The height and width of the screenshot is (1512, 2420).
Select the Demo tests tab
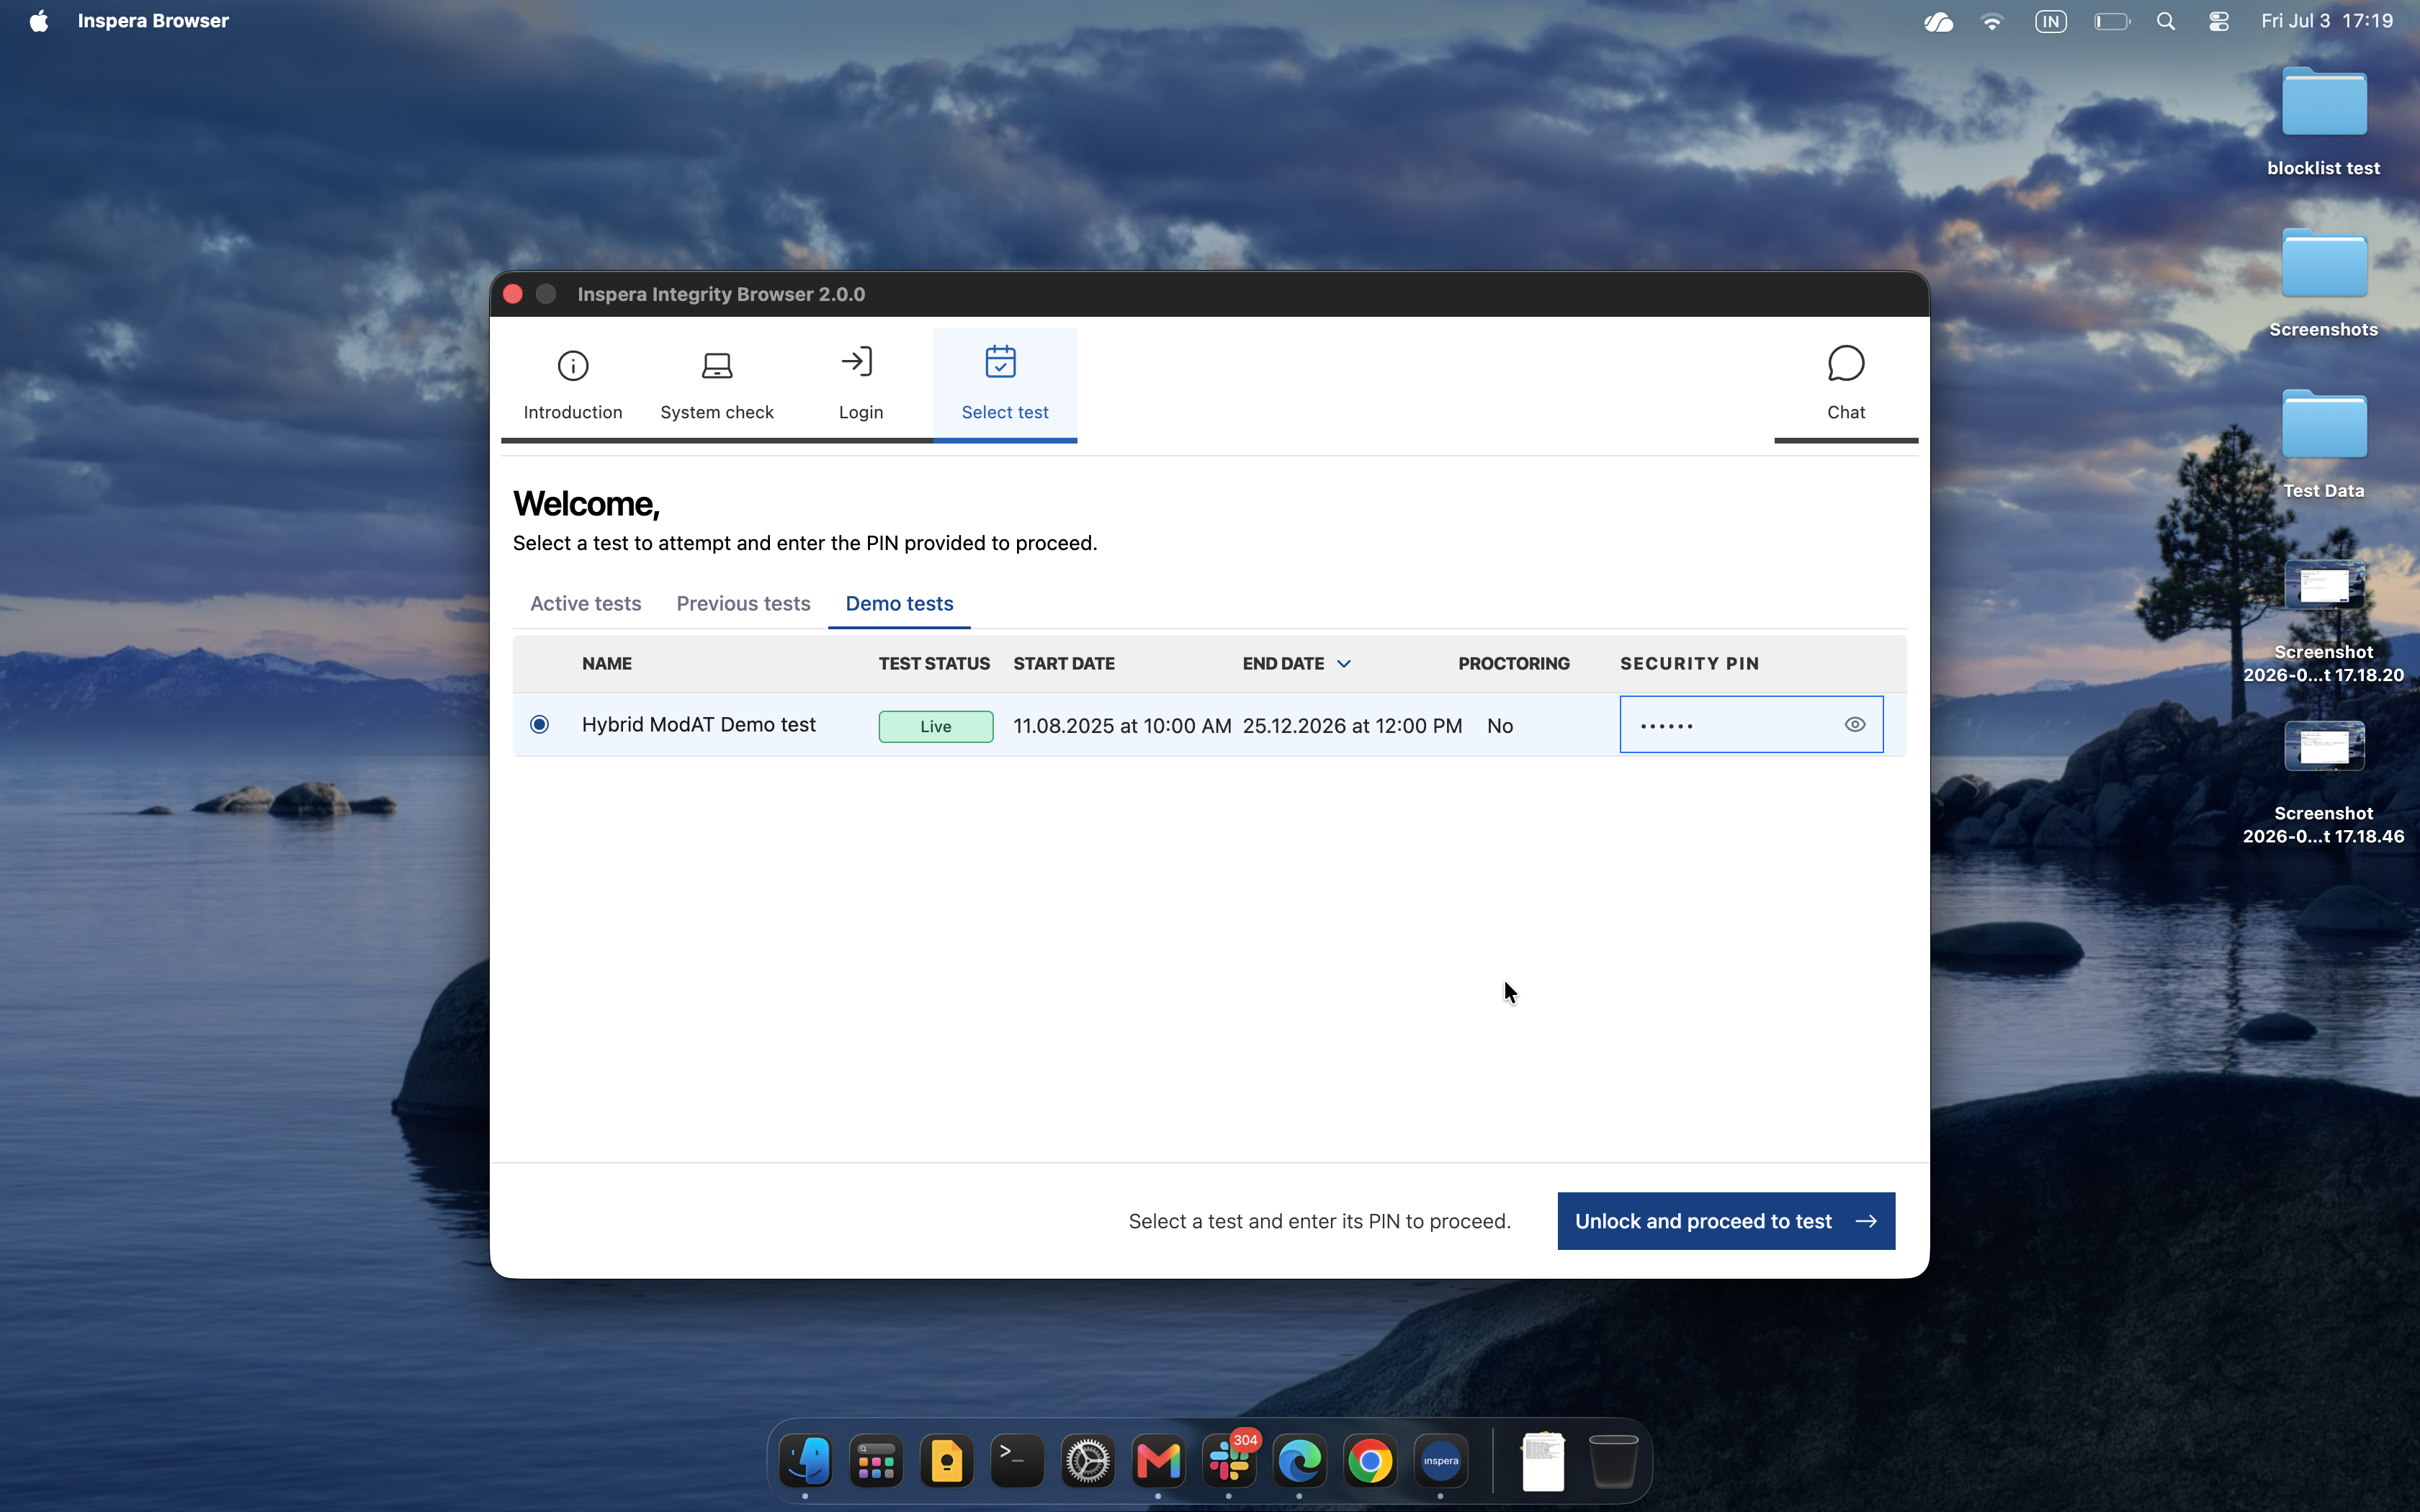click(899, 604)
